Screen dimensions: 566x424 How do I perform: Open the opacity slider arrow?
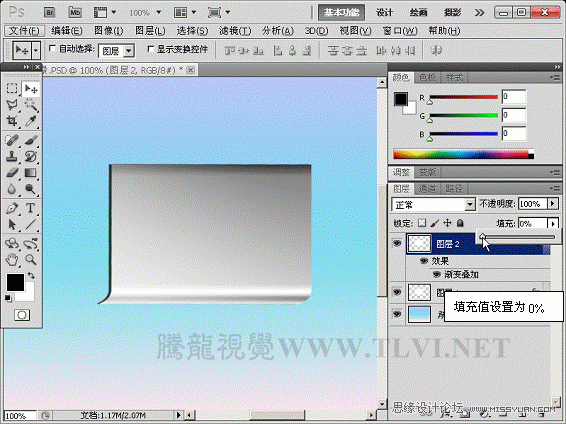tap(553, 204)
